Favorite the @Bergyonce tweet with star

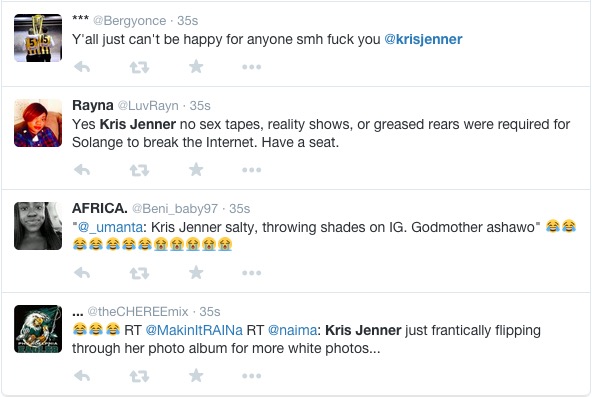pyautogui.click(x=196, y=67)
